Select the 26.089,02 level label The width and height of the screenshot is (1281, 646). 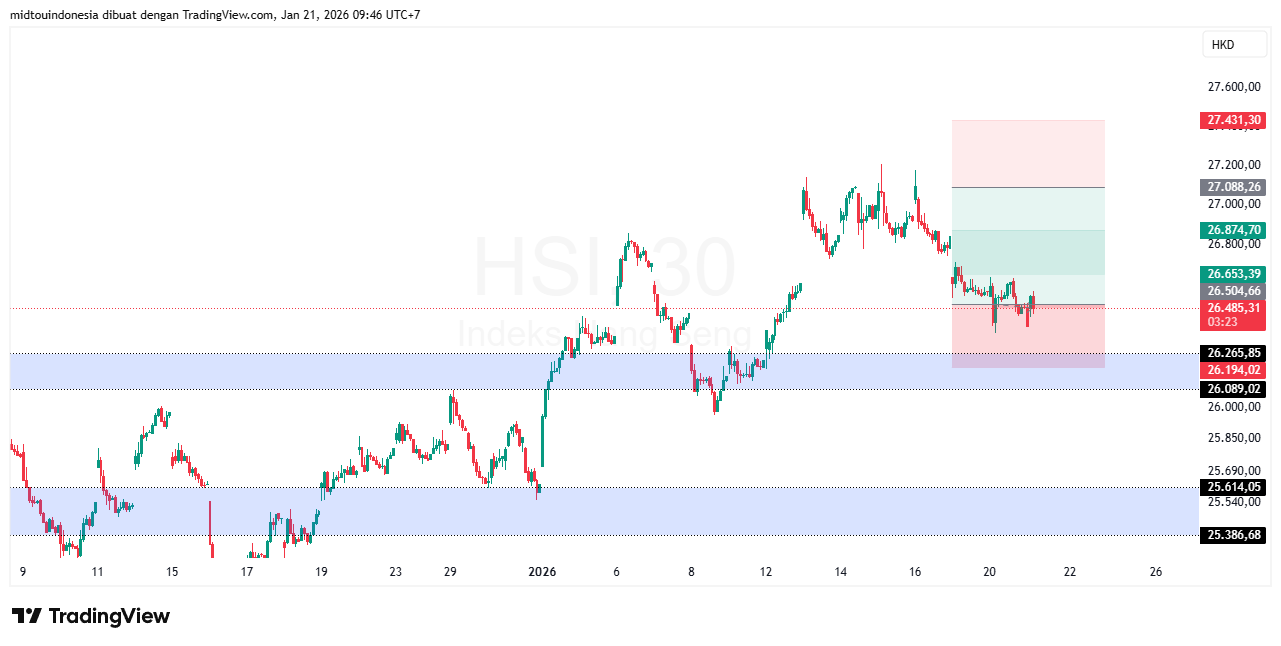tap(1233, 388)
